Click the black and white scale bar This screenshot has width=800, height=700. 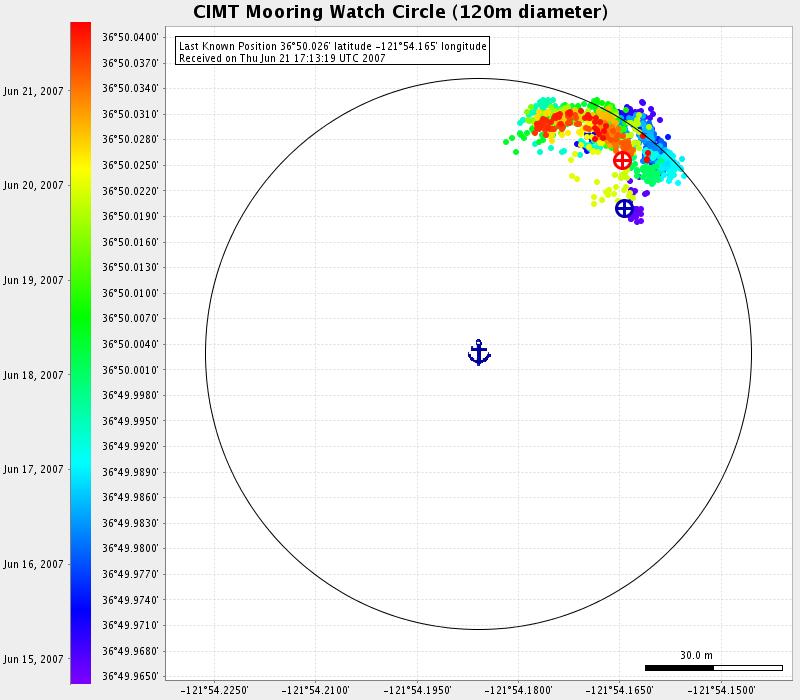pyautogui.click(x=713, y=667)
